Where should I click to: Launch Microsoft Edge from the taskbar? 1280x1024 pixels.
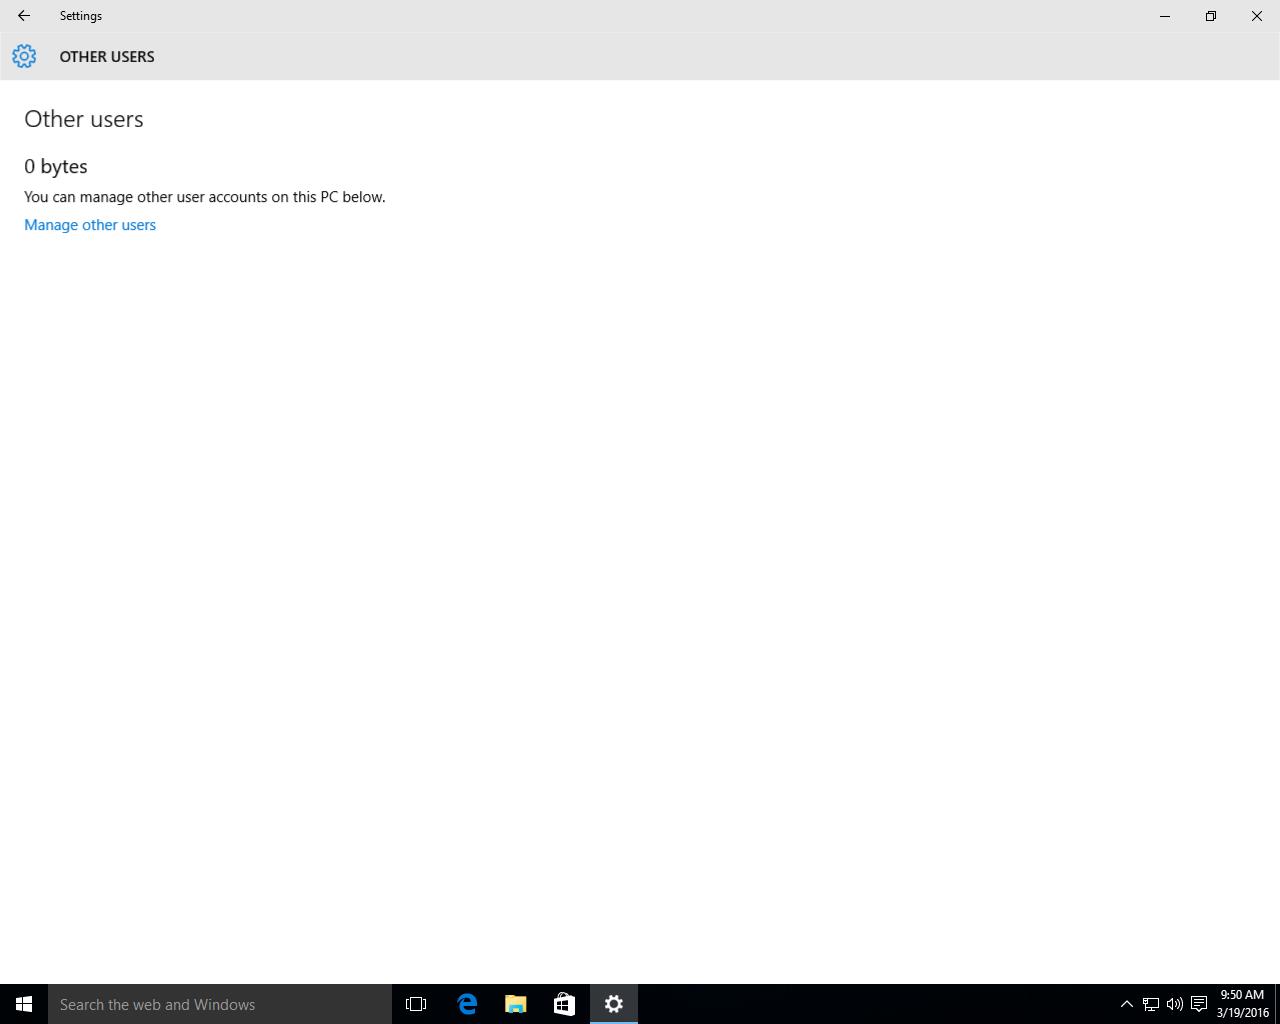click(467, 1004)
